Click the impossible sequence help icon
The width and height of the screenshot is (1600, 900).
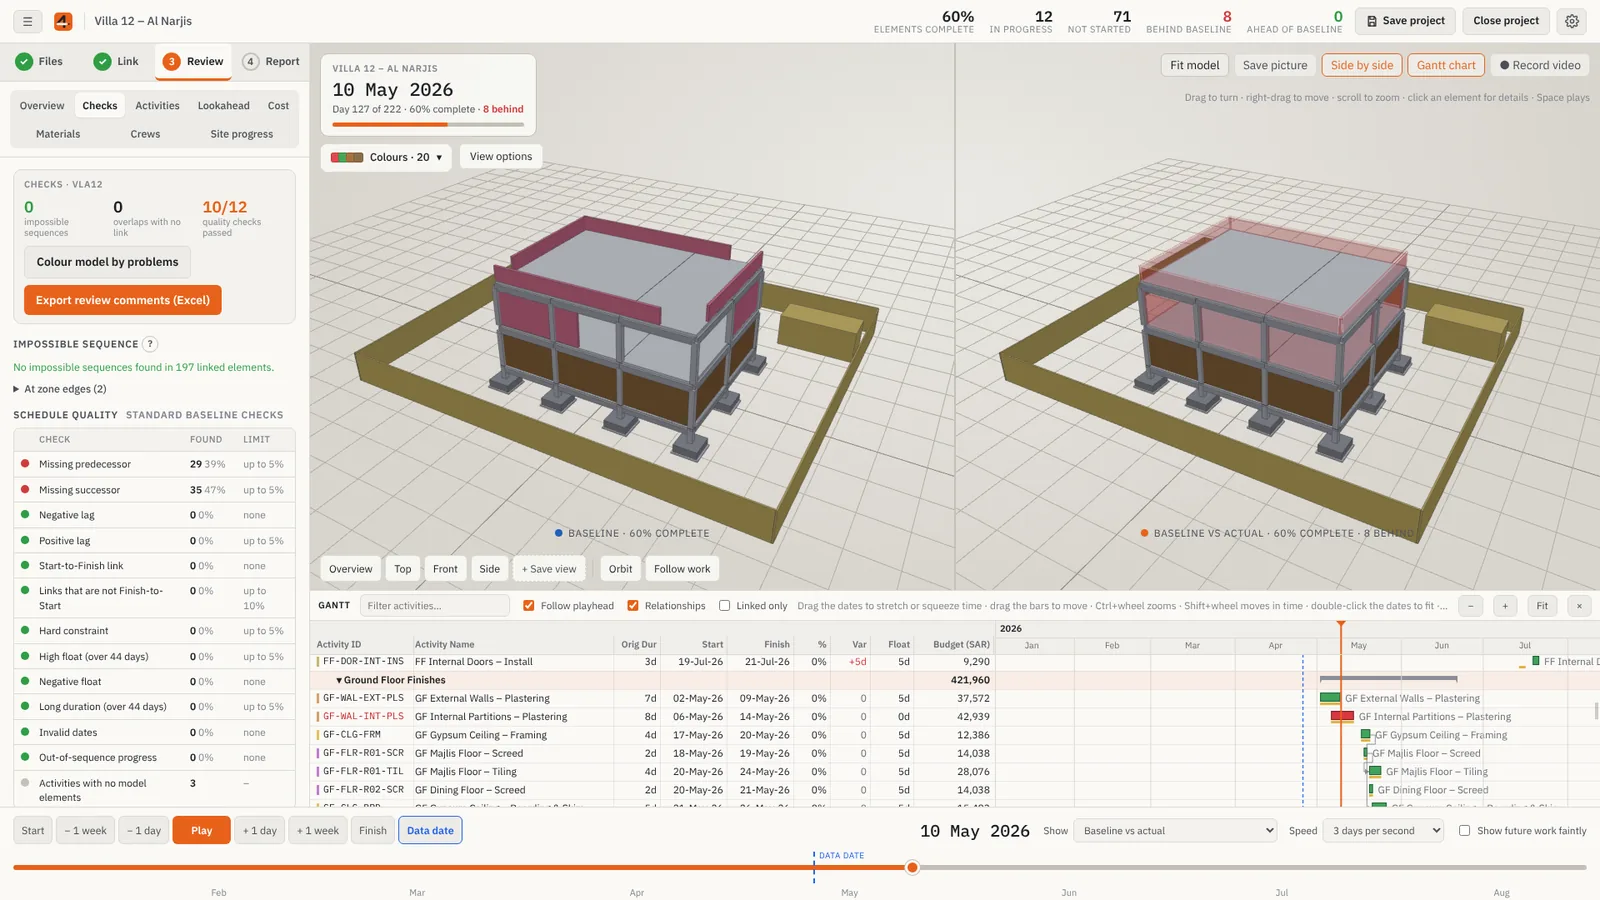click(150, 344)
